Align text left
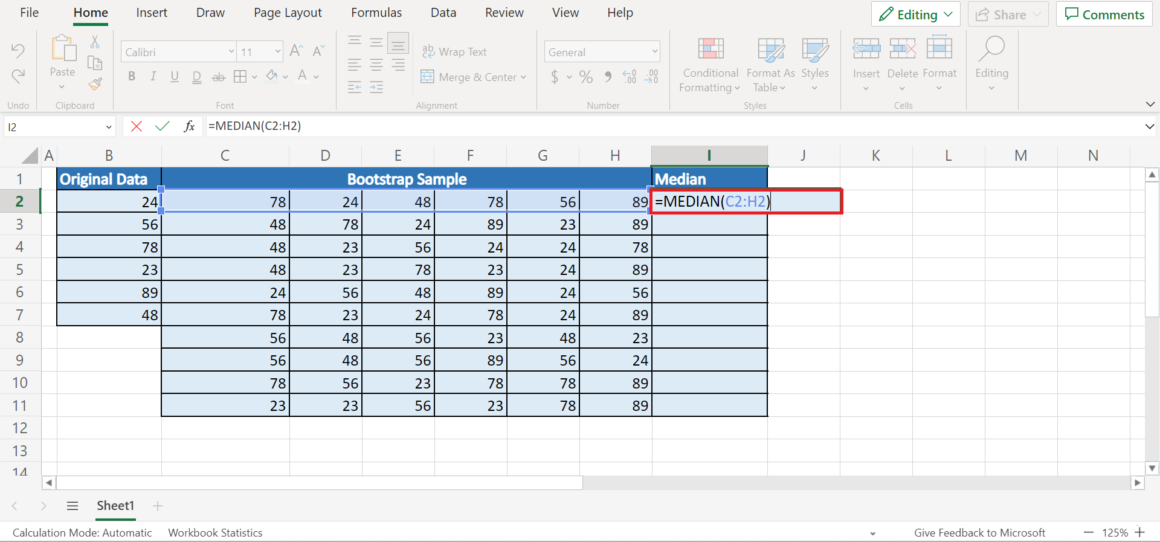The width and height of the screenshot is (1160, 542). pyautogui.click(x=356, y=64)
